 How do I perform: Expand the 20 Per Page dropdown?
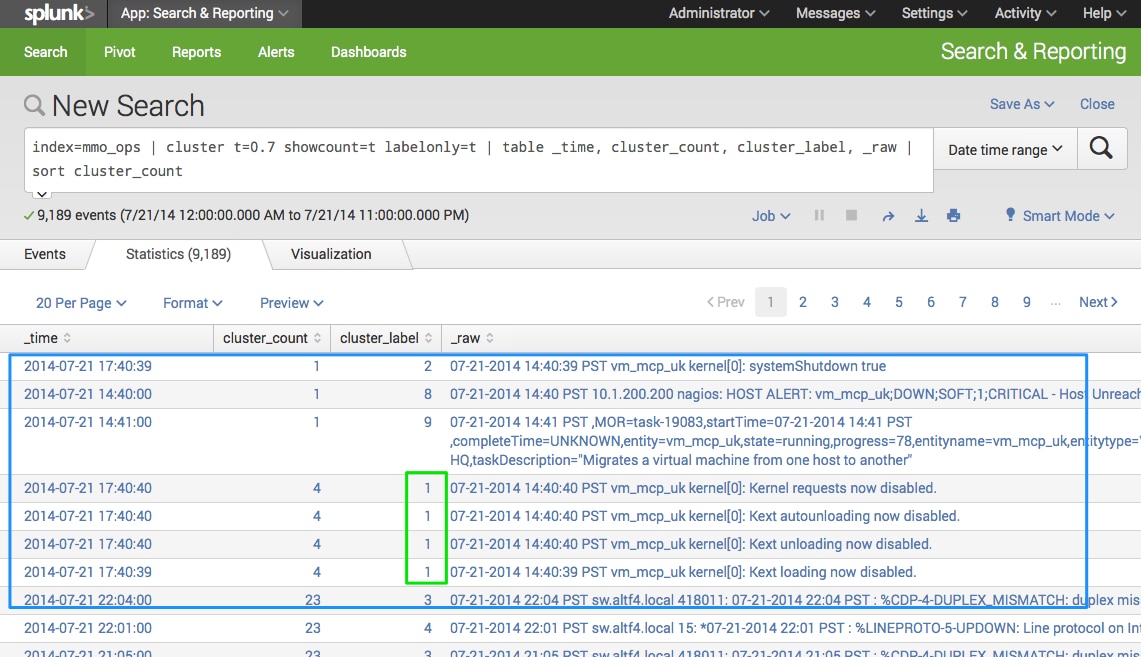81,303
